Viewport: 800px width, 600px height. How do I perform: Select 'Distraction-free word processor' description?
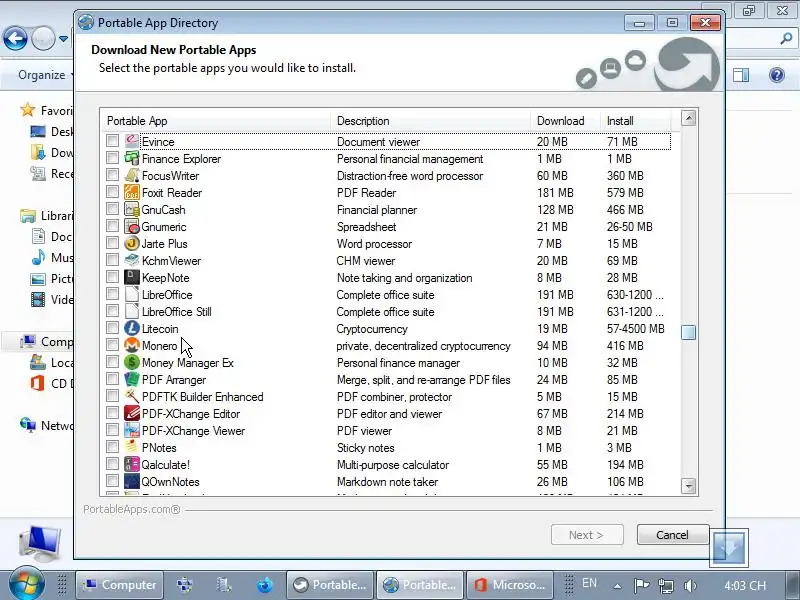coord(410,176)
